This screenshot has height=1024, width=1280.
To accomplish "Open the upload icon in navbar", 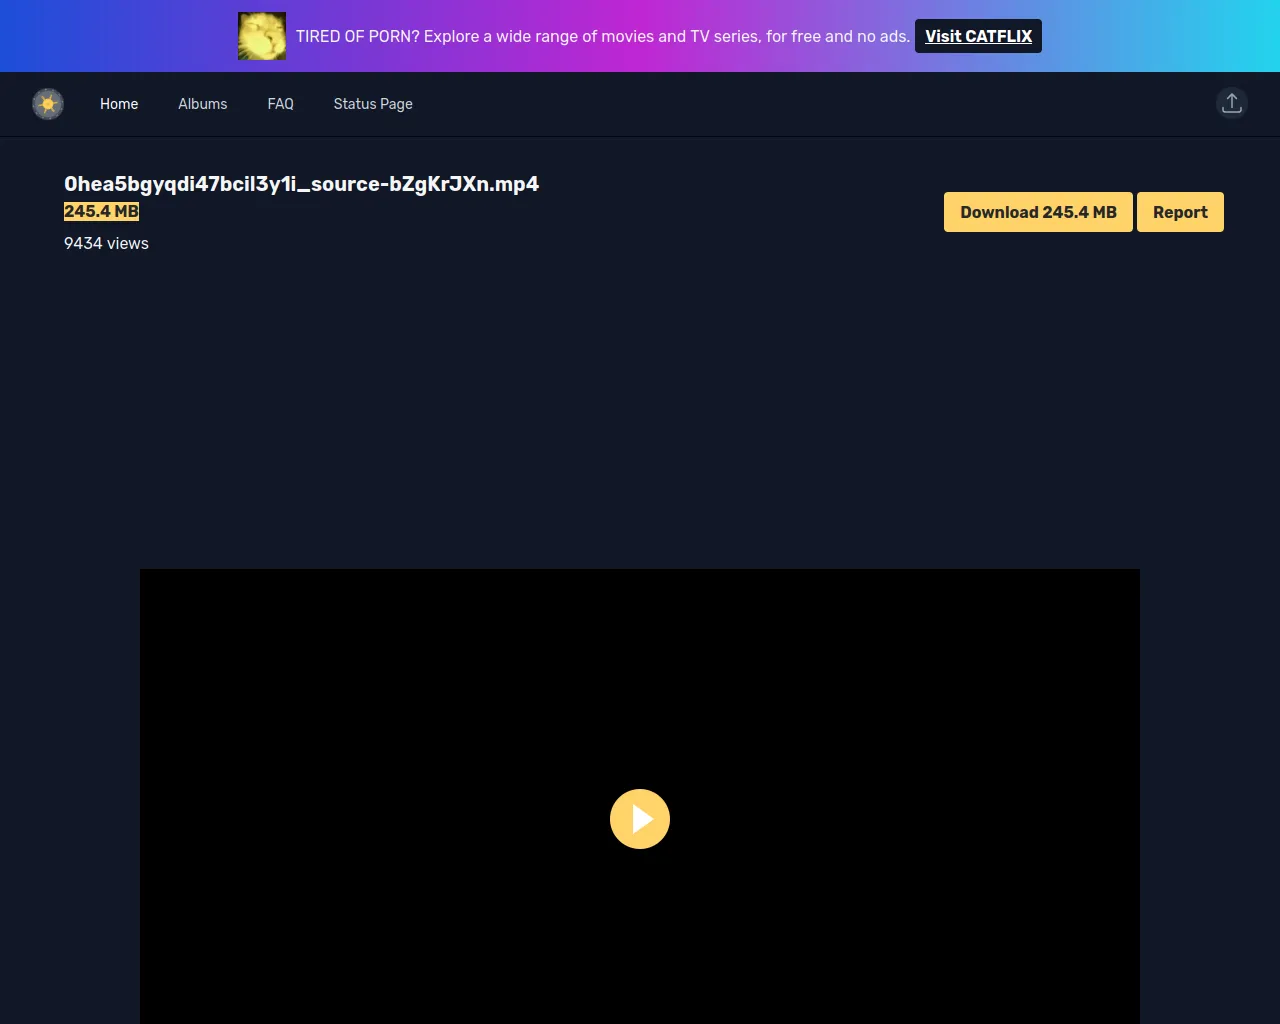I will tap(1232, 103).
